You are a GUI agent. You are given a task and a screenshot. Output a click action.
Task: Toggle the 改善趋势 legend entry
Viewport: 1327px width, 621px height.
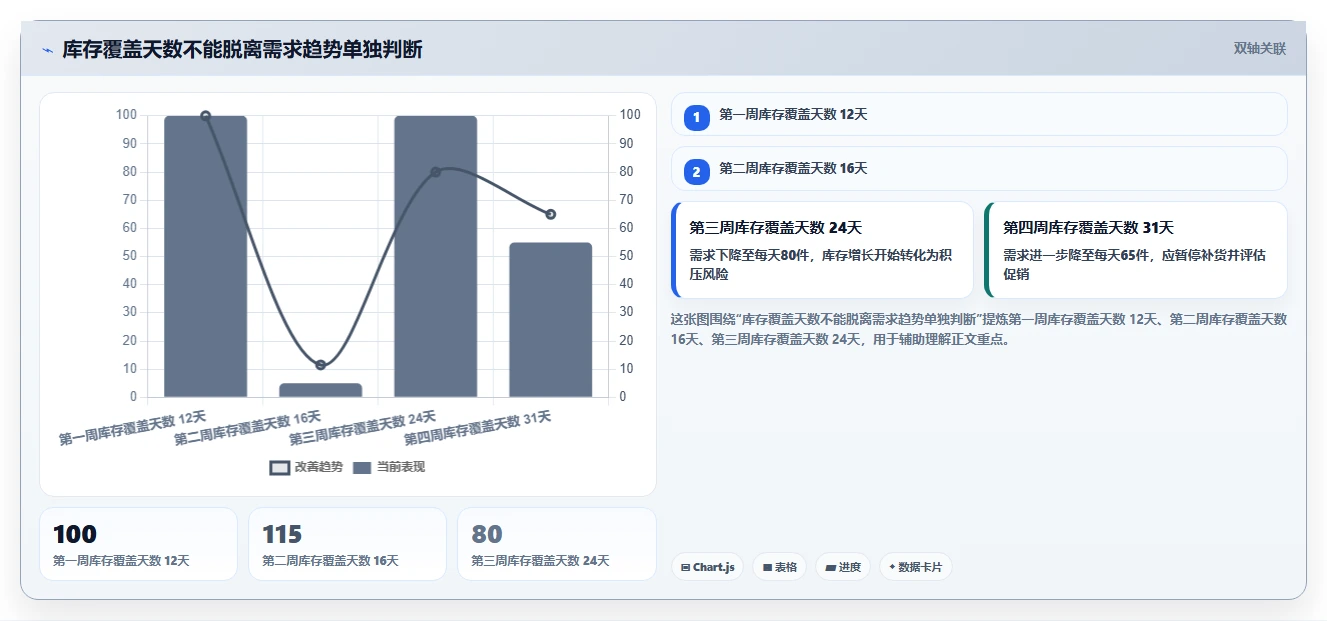coord(306,467)
